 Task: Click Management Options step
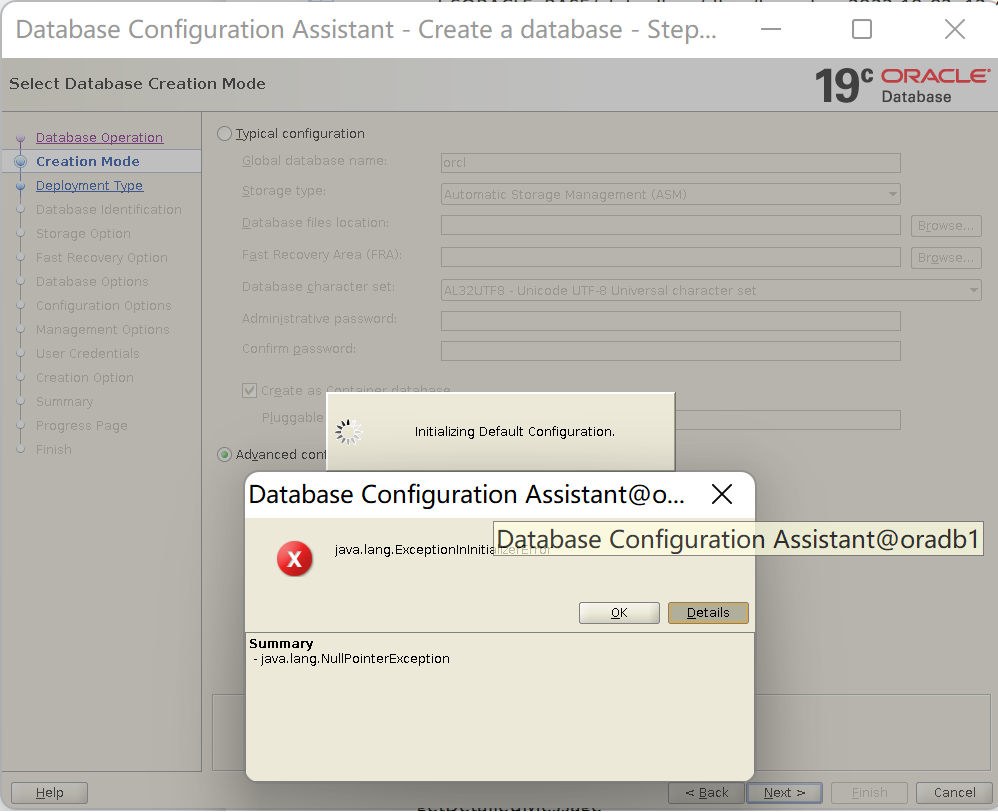[102, 330]
